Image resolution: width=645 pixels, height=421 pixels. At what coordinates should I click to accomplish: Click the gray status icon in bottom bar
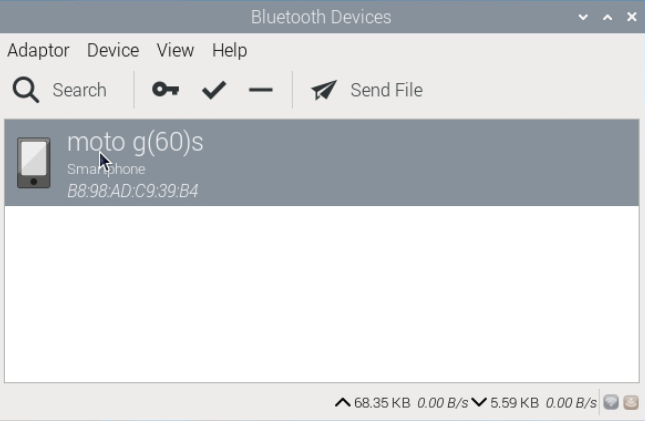click(x=611, y=402)
